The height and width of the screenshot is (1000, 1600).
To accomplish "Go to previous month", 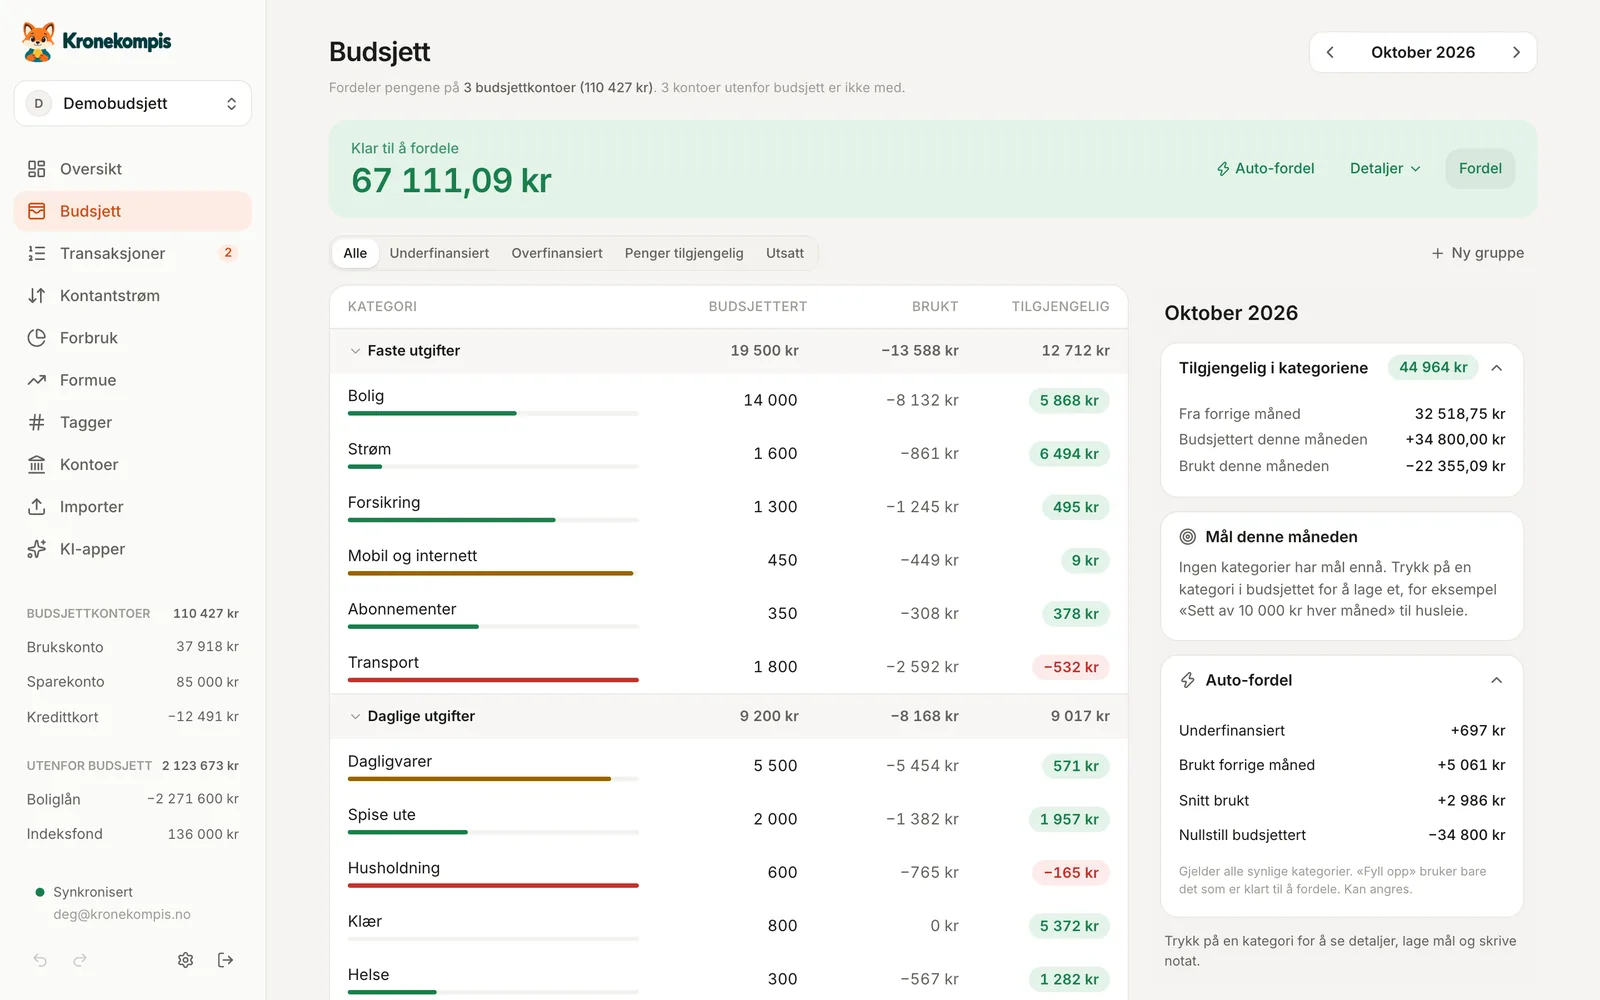I will coord(1330,52).
